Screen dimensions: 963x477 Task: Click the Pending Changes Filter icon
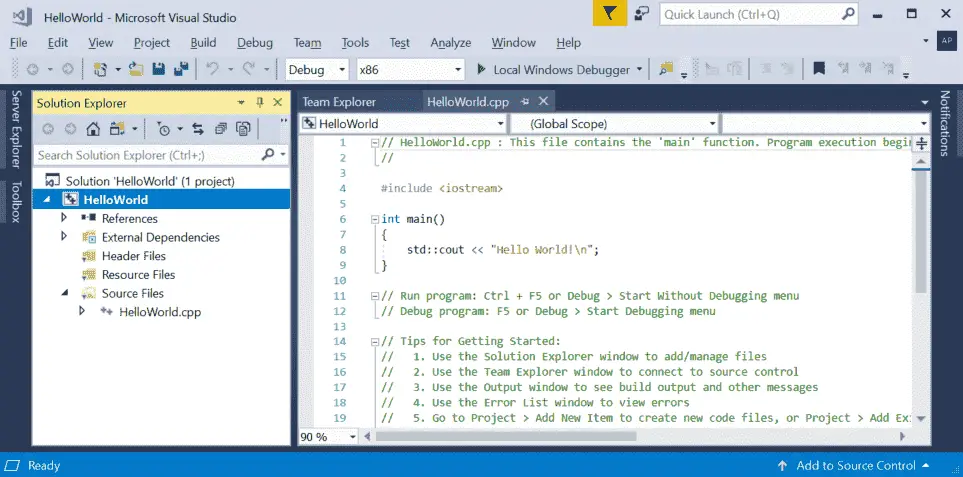click(163, 129)
